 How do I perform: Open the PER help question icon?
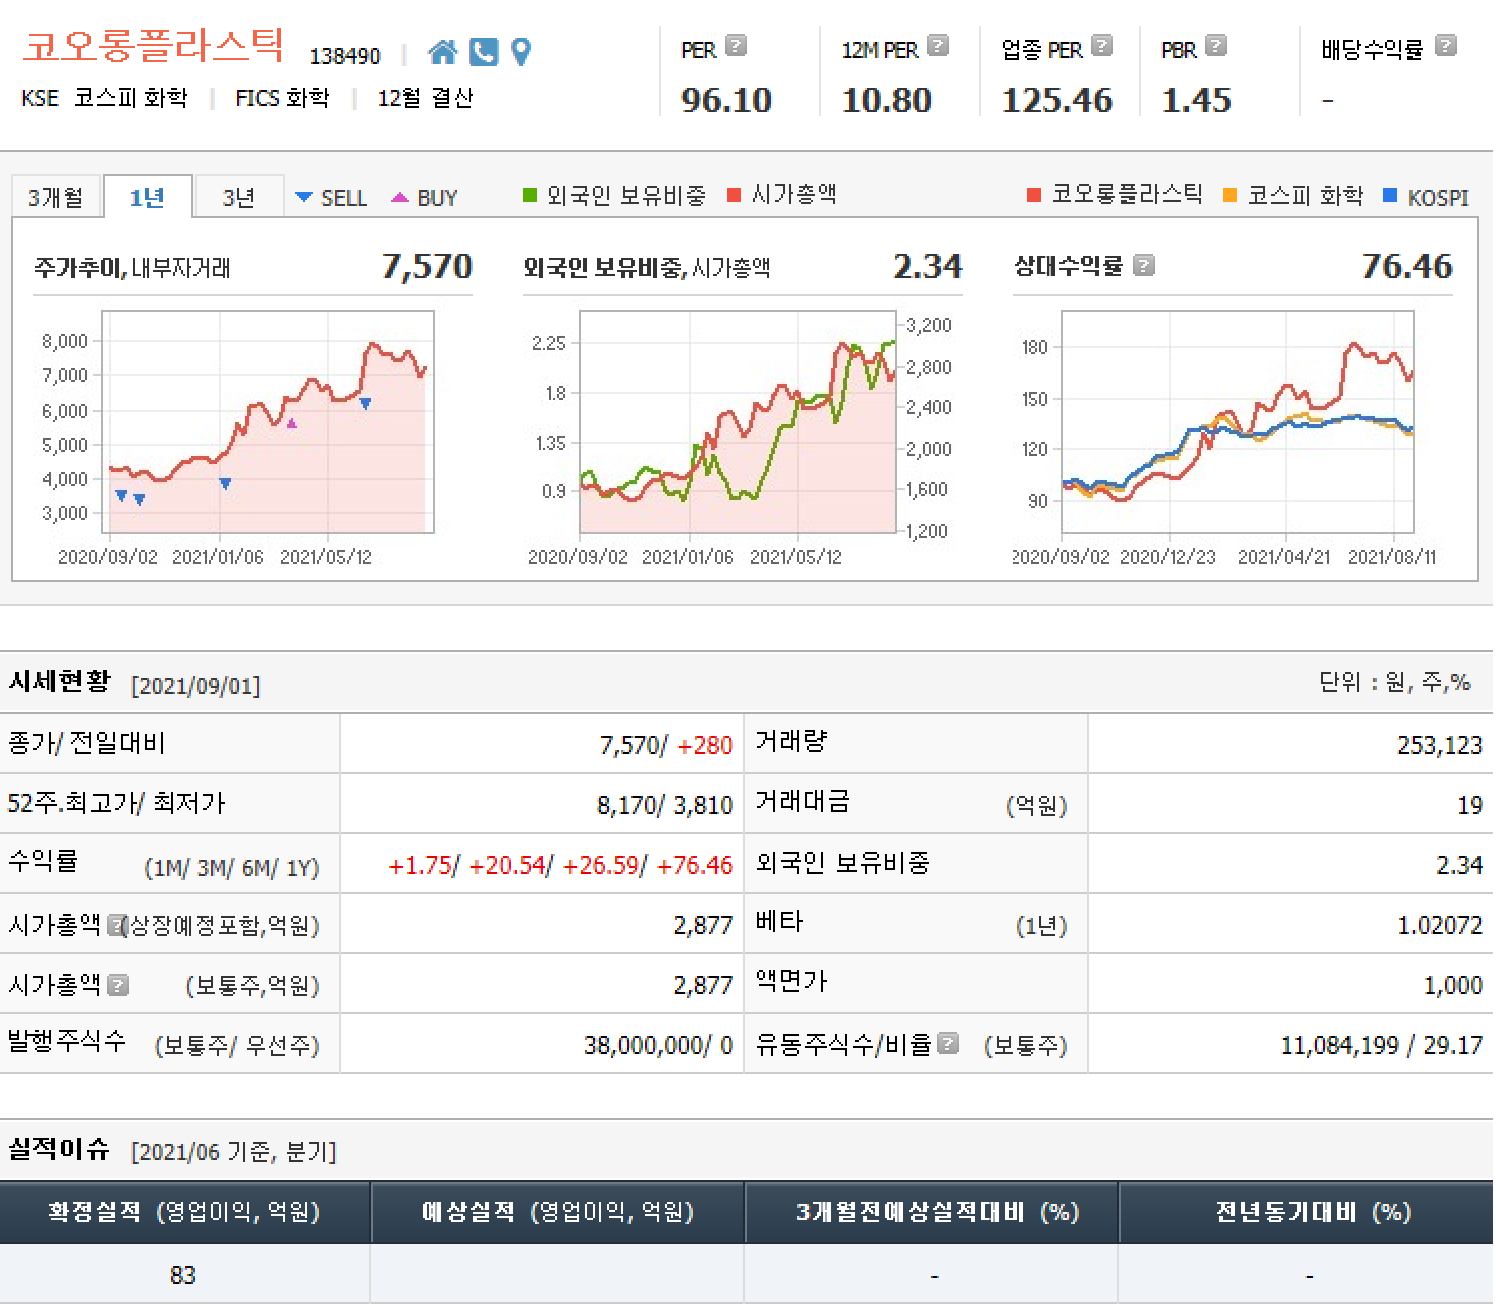[x=736, y=46]
